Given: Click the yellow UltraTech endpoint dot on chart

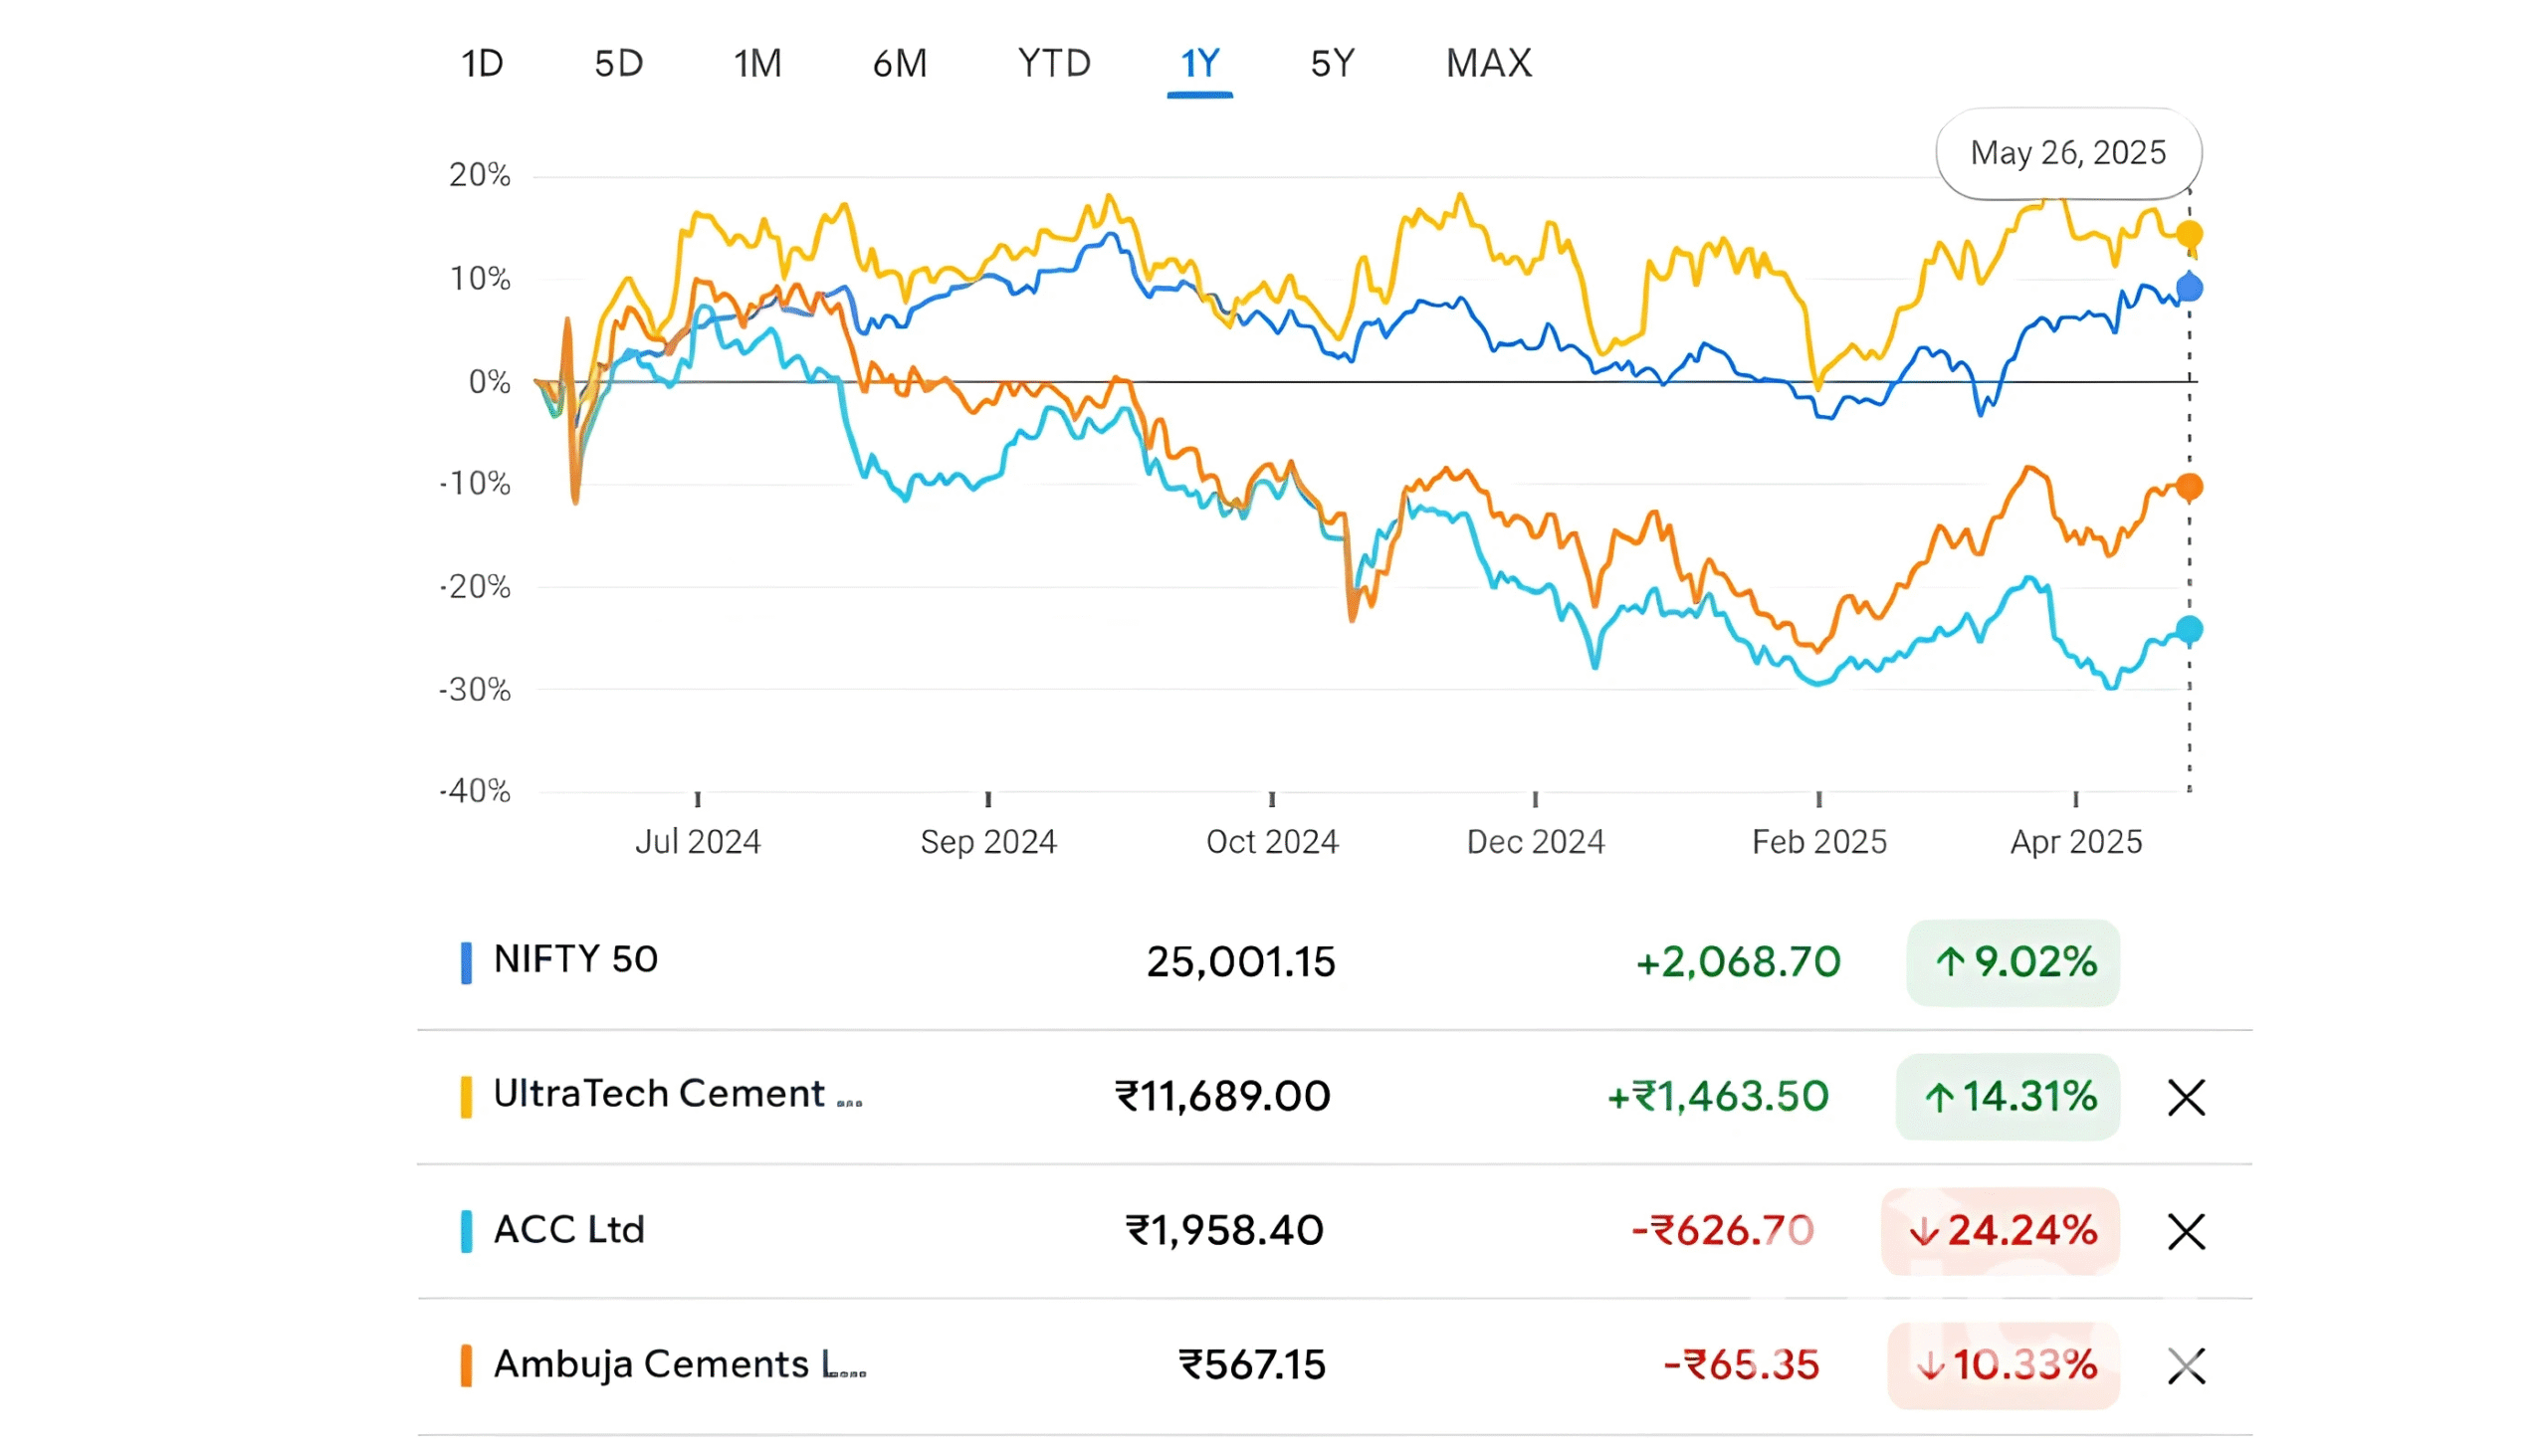Looking at the screenshot, I should tap(2189, 234).
